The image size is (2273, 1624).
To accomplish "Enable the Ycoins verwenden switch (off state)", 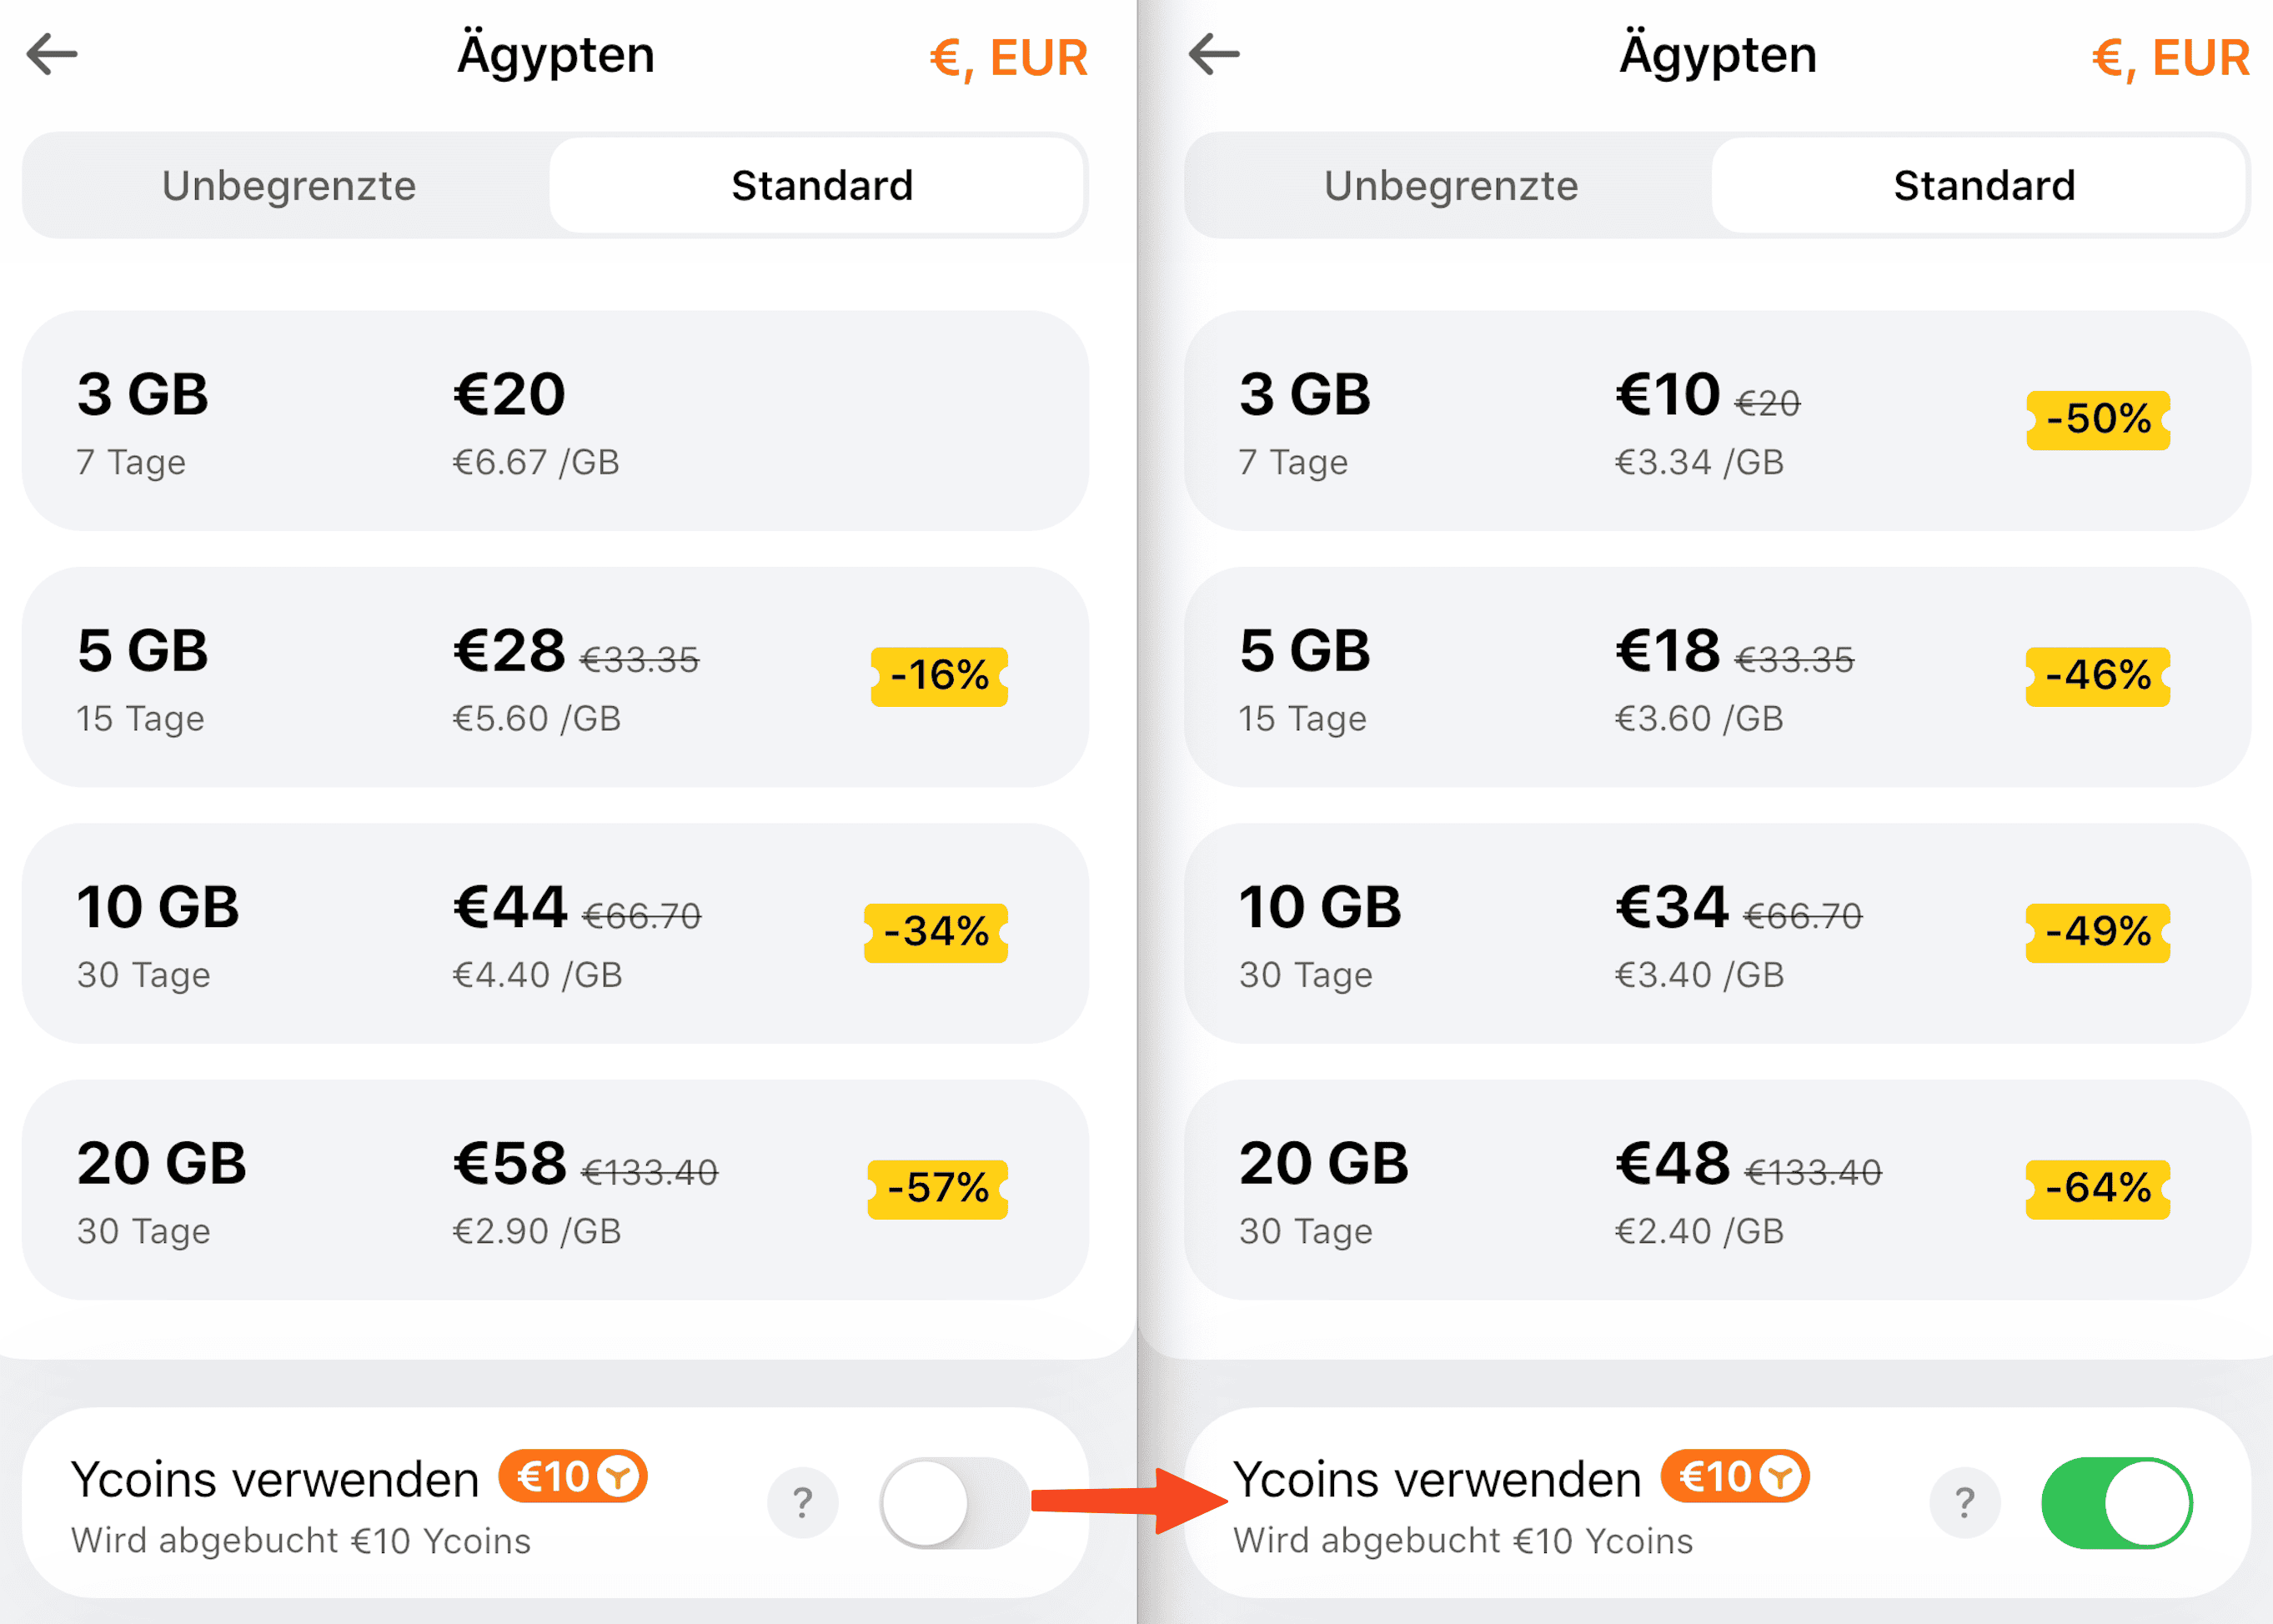I will (954, 1502).
